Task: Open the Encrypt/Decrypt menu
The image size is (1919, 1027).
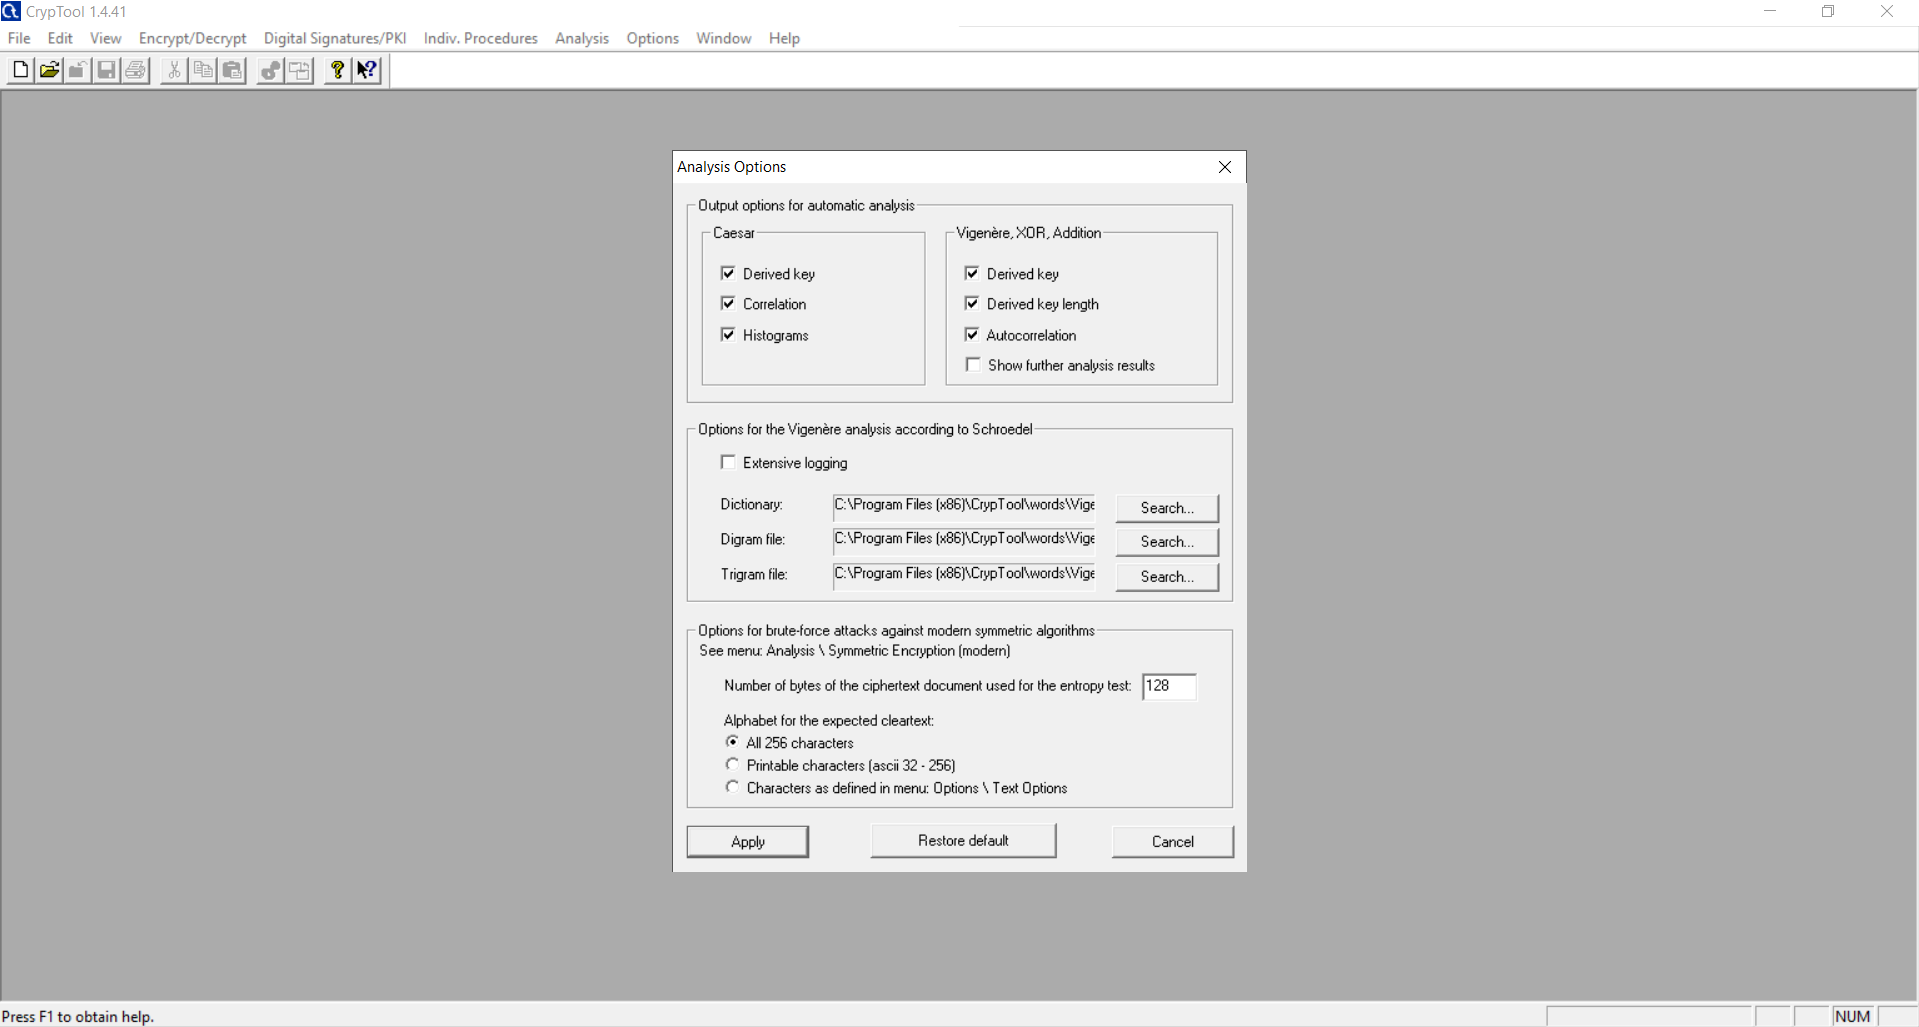Action: click(192, 38)
